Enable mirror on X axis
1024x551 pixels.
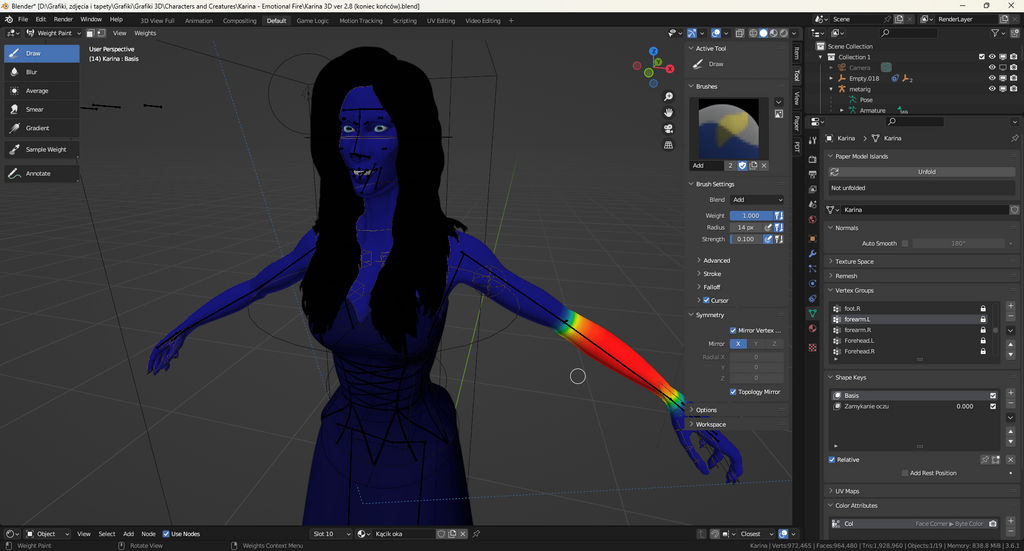click(x=738, y=344)
